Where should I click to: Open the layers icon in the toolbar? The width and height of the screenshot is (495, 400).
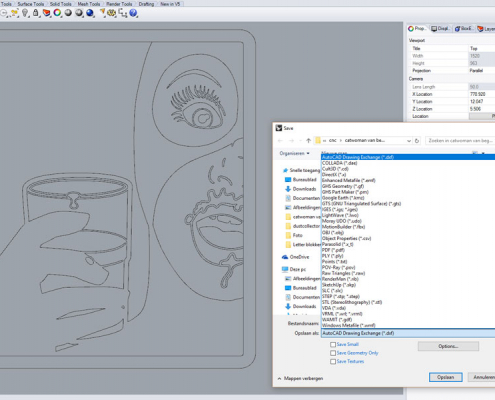point(46,13)
